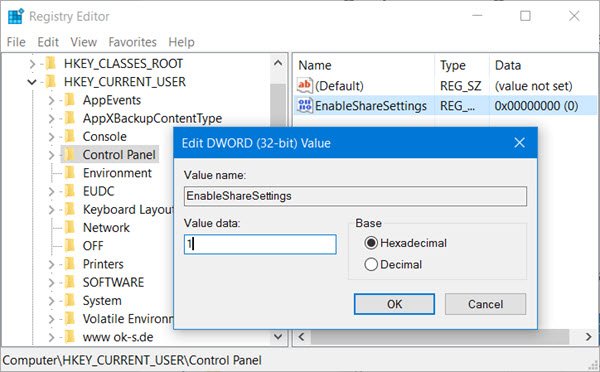Click the Value name field

point(355,196)
